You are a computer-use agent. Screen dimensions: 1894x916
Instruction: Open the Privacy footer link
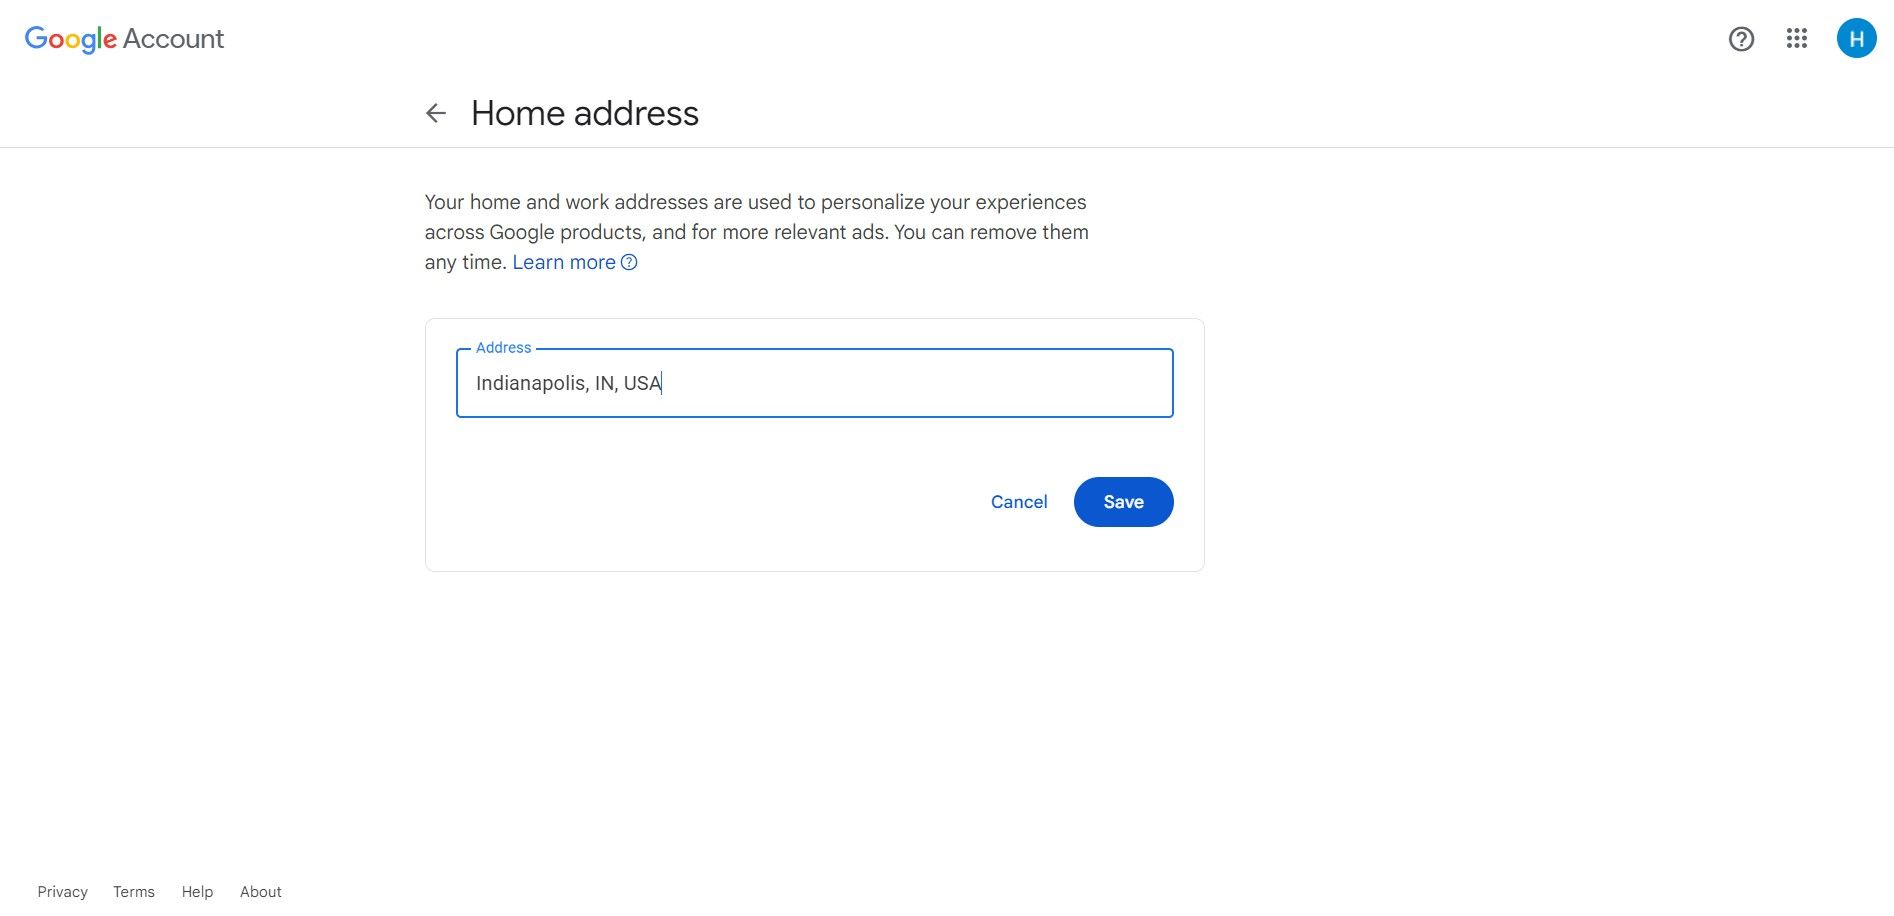[x=62, y=891]
